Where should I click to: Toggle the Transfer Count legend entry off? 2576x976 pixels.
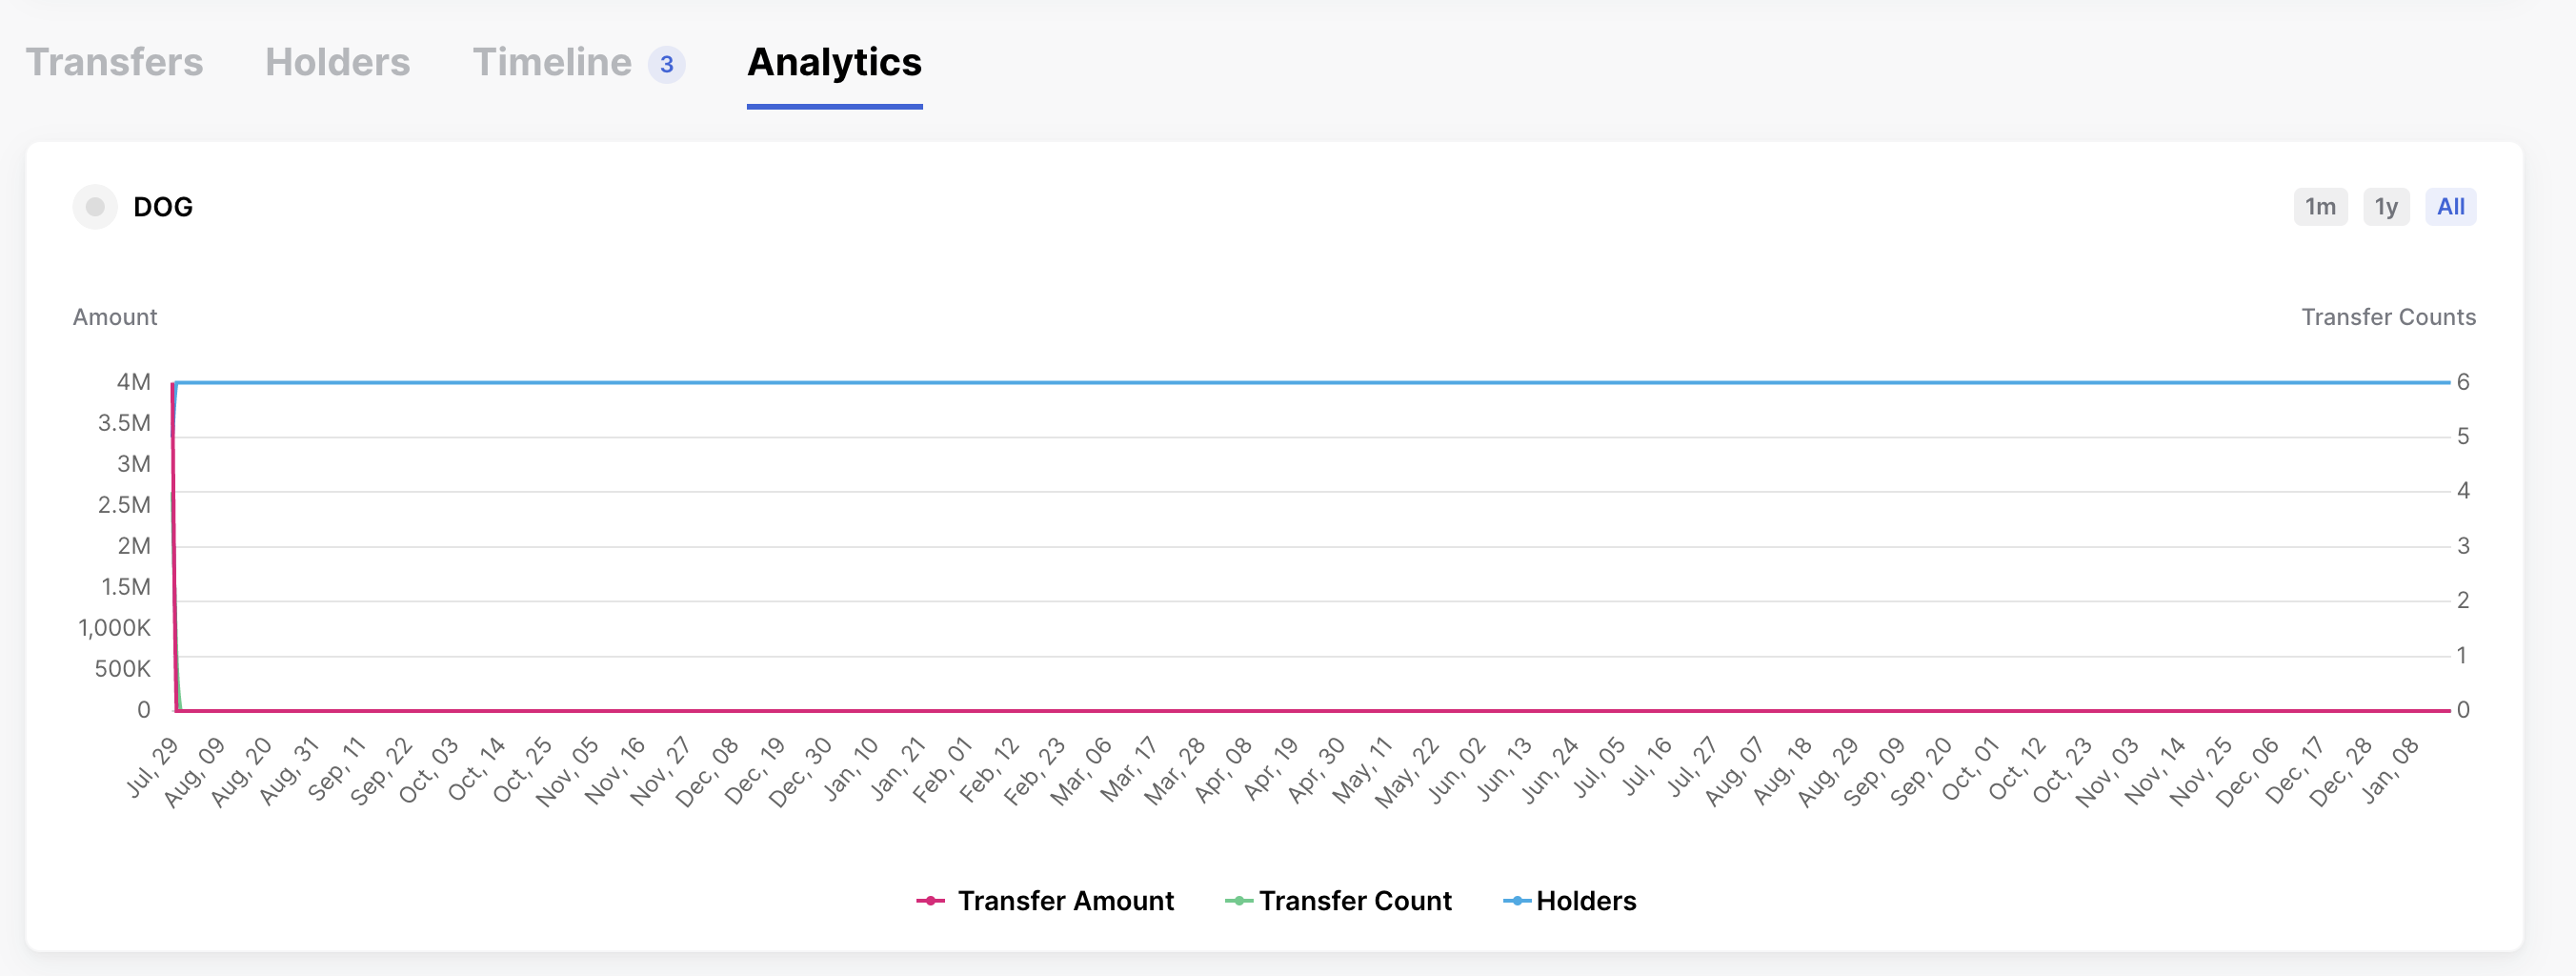(x=1355, y=900)
